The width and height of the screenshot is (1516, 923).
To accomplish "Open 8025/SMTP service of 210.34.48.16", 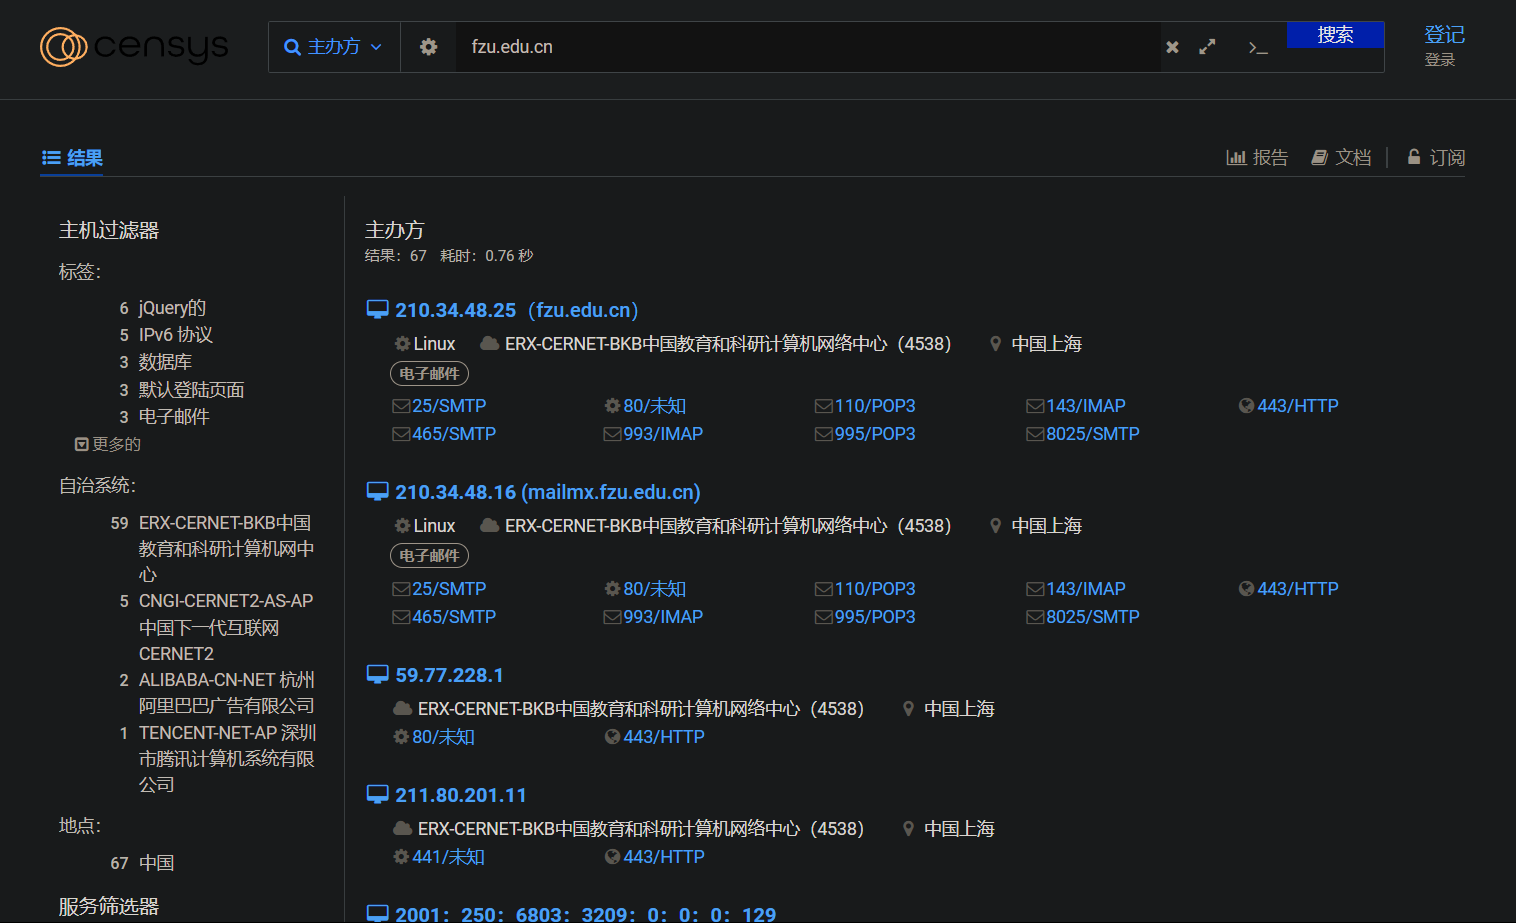I will point(1083,617).
